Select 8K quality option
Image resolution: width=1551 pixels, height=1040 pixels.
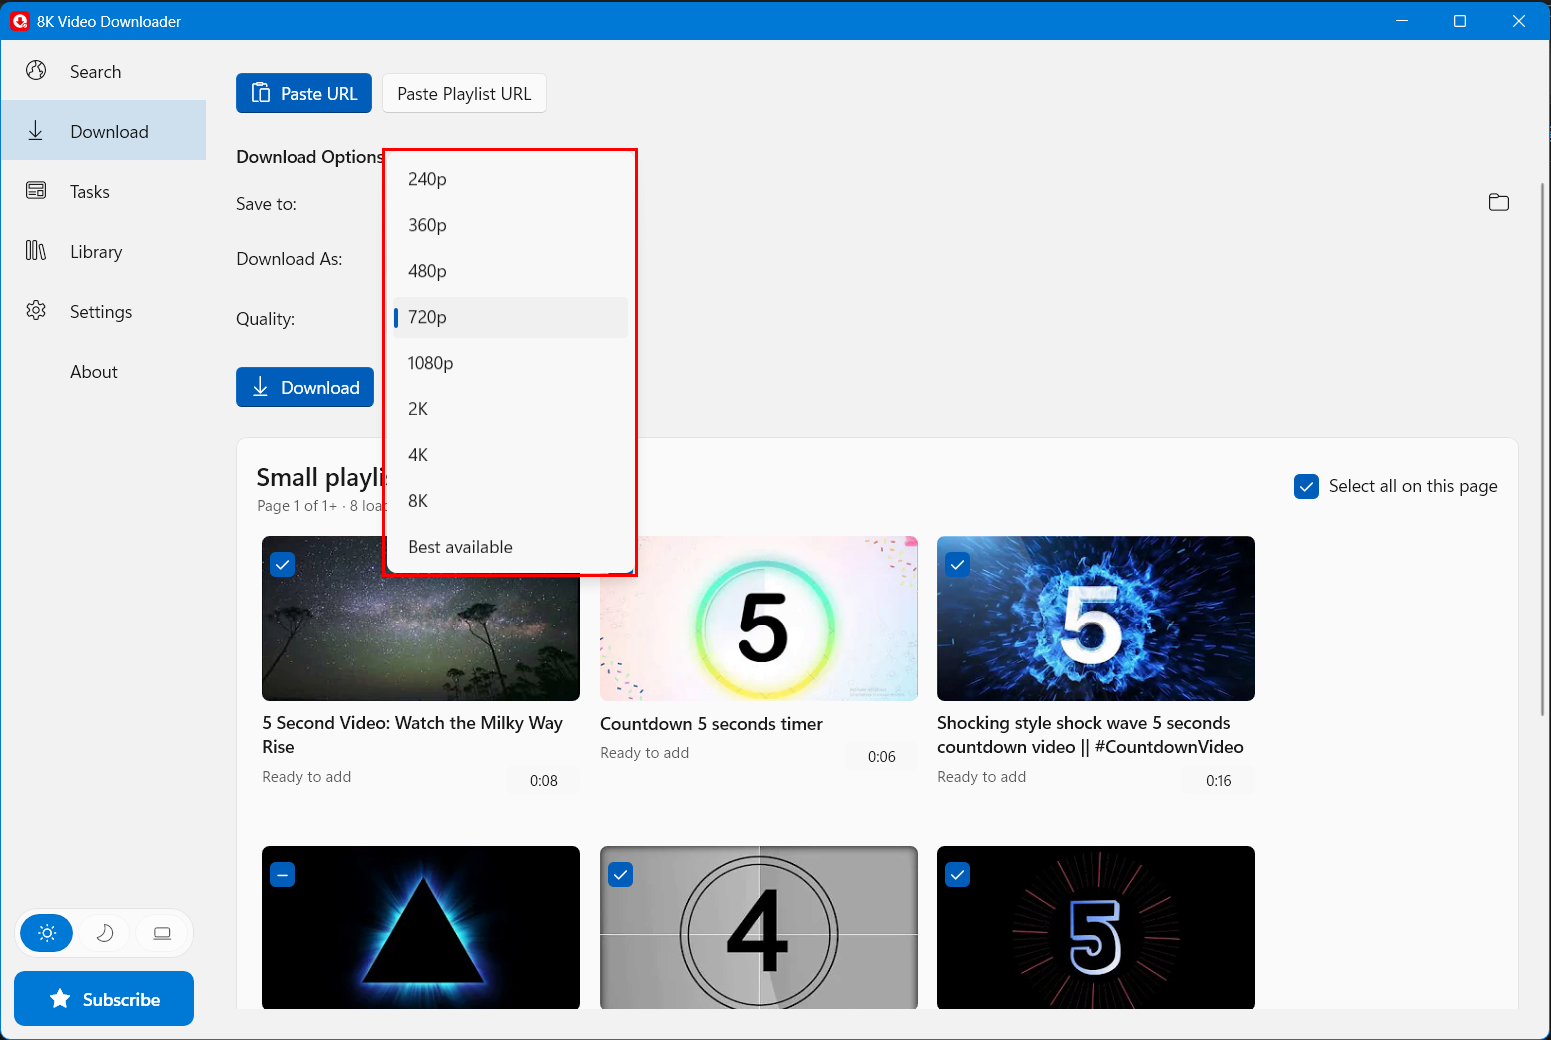pos(510,501)
